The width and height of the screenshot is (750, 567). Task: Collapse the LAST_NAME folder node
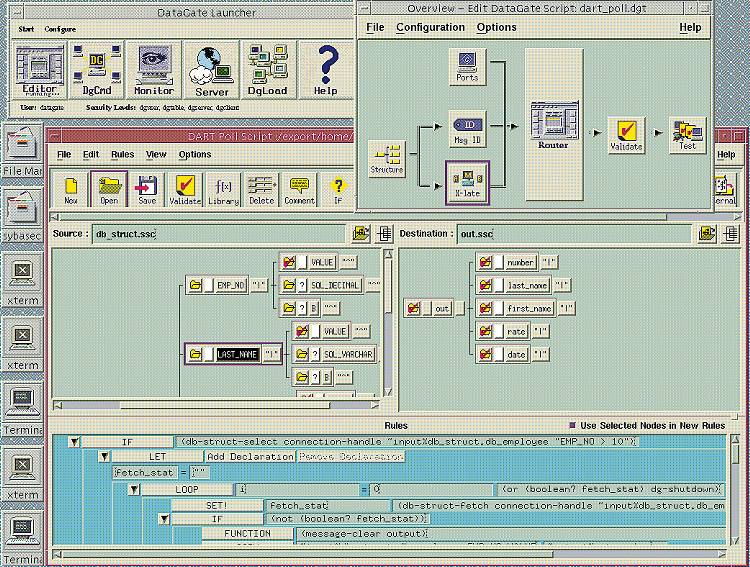[195, 355]
